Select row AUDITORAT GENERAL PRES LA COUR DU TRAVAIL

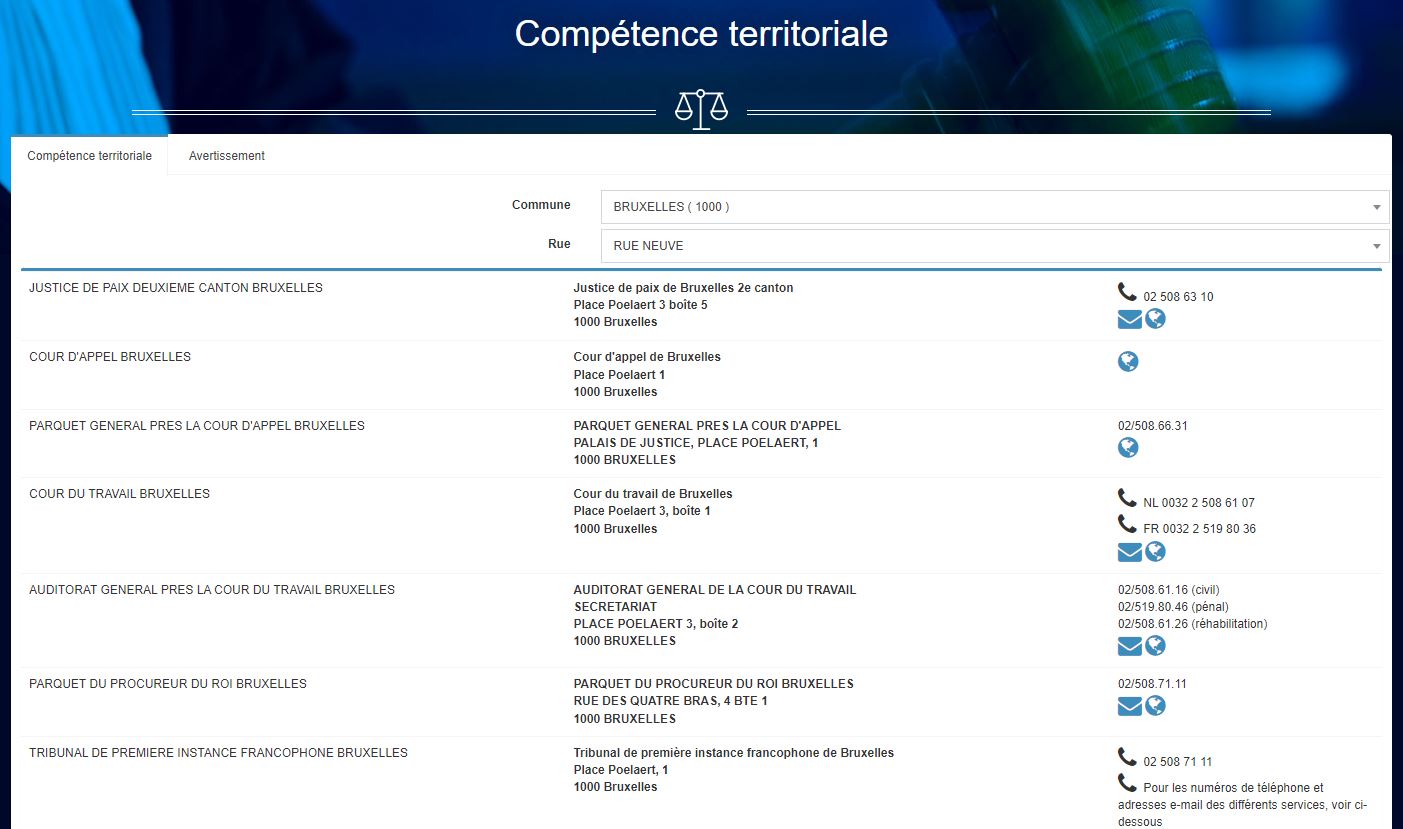[x=212, y=590]
